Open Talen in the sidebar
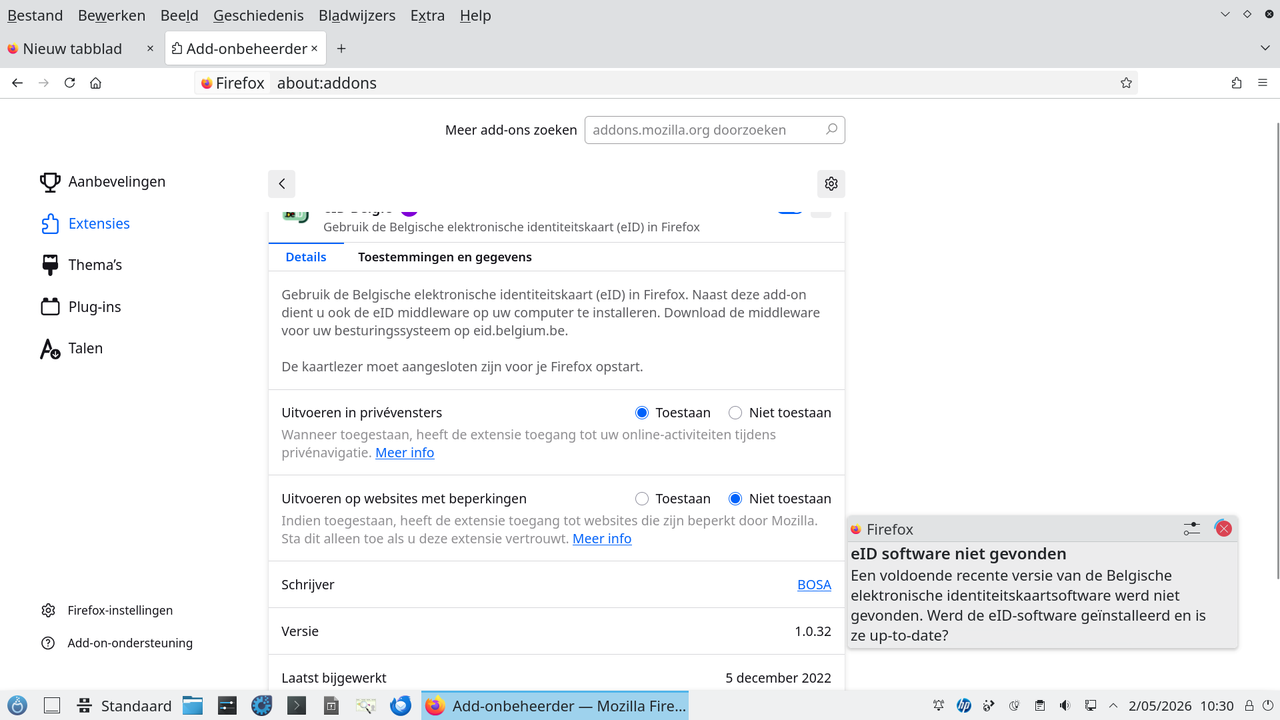The image size is (1280, 720). click(x=71, y=349)
